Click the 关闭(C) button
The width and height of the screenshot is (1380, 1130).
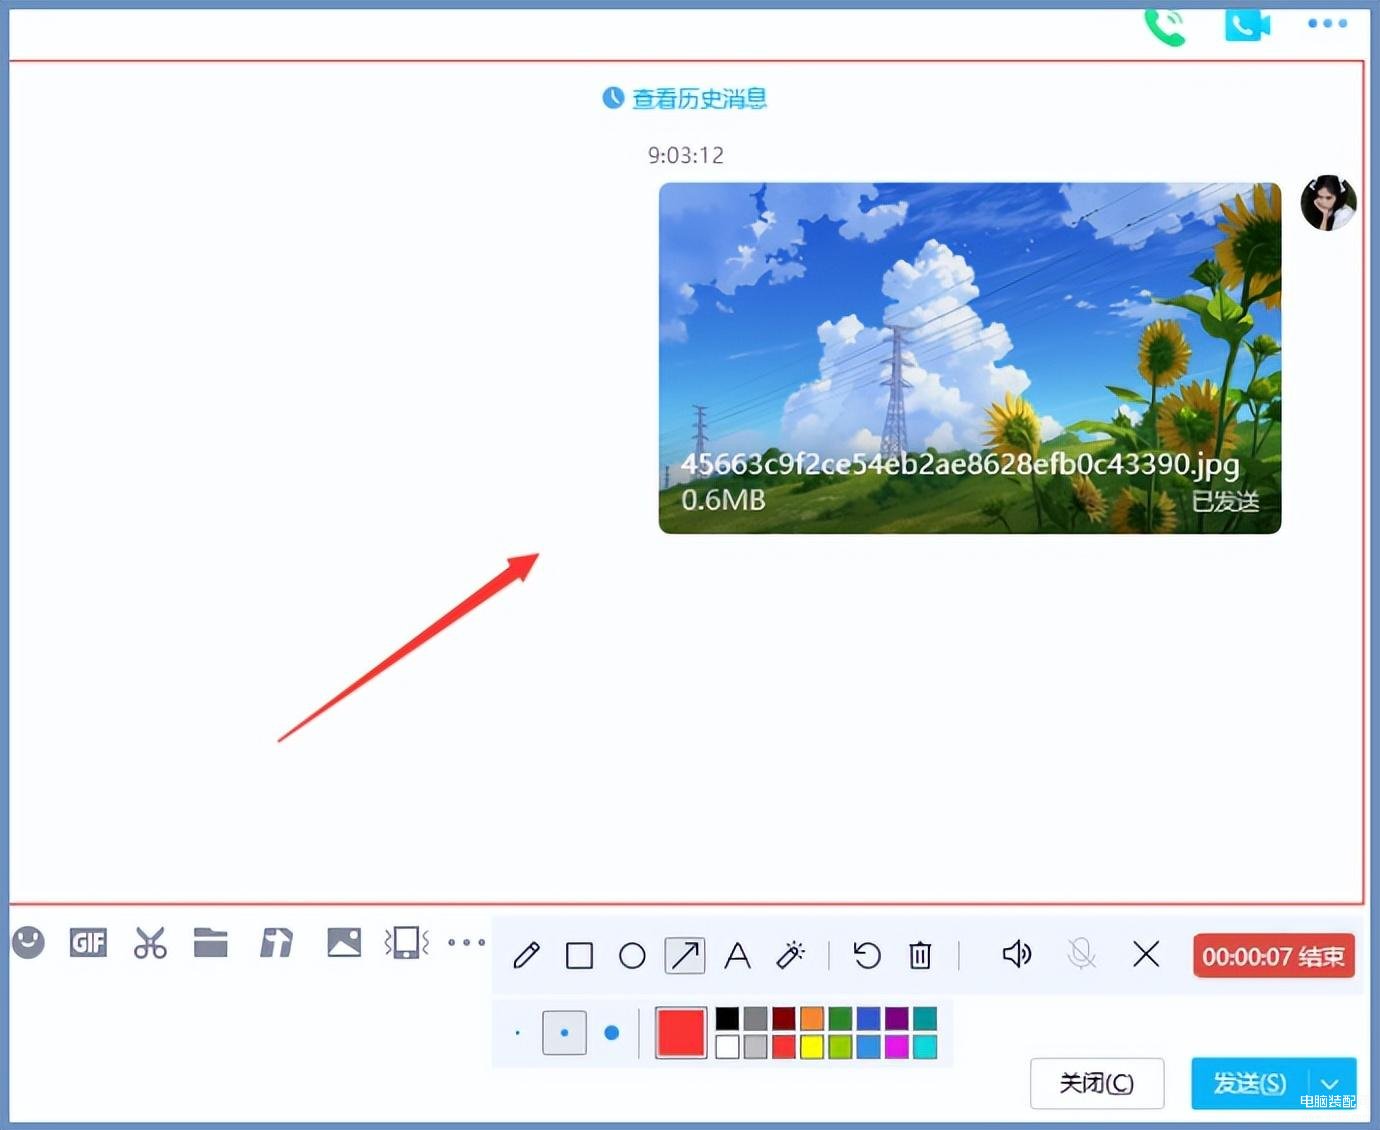pos(1097,1083)
